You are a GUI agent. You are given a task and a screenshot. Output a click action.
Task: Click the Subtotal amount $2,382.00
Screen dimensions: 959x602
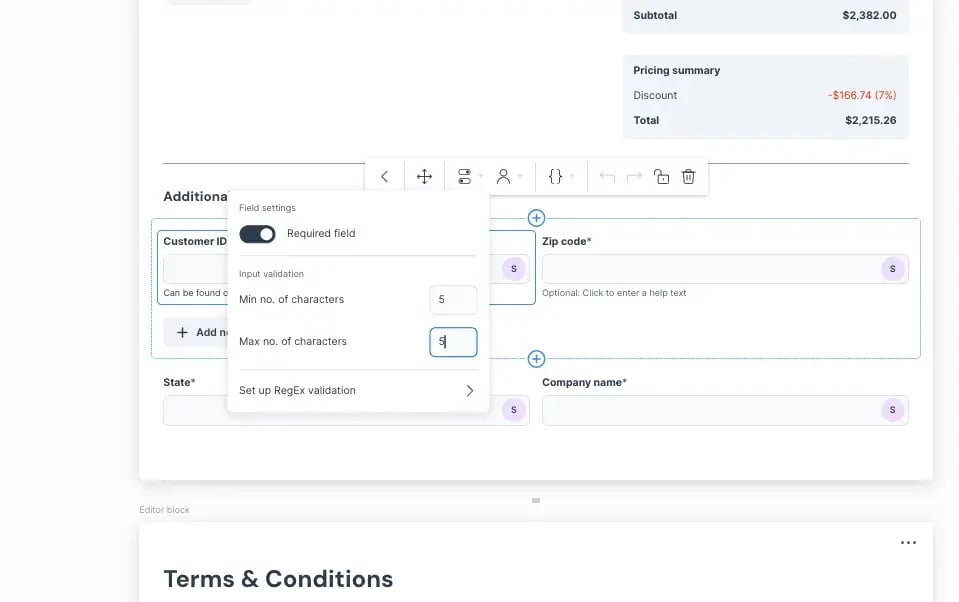(x=869, y=15)
